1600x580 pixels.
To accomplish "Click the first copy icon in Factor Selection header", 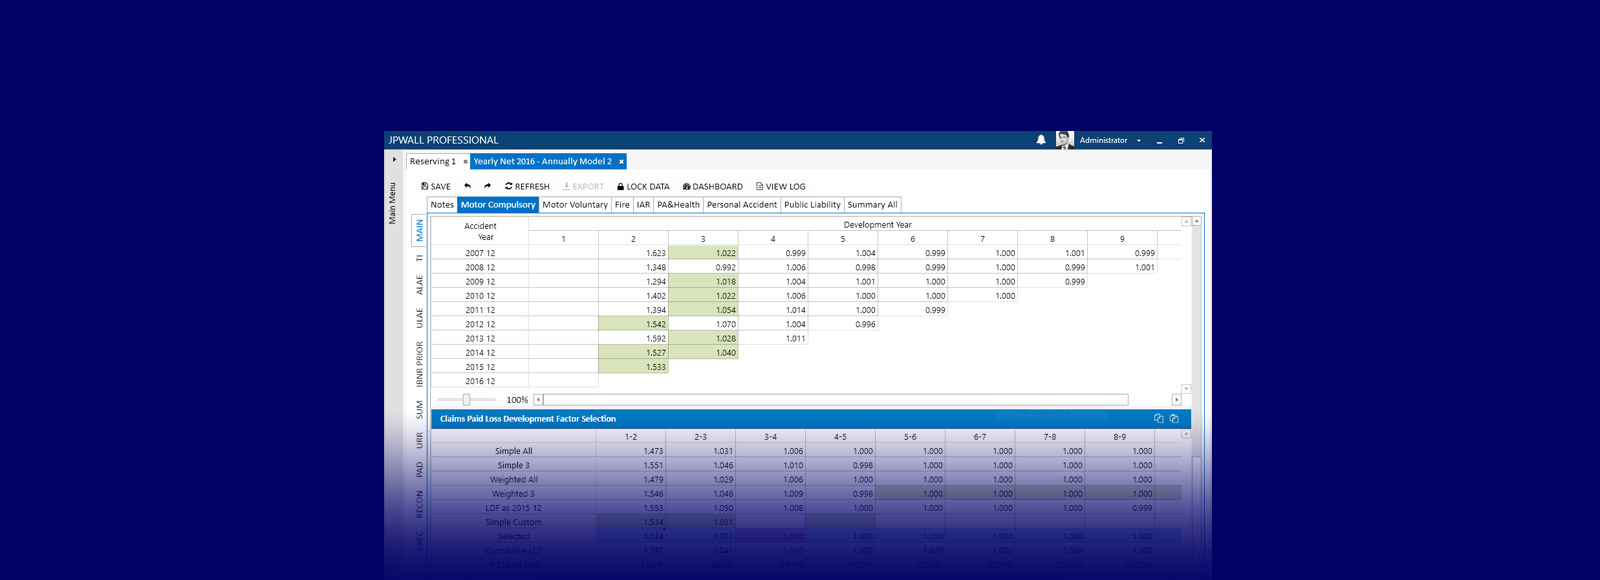I will [x=1159, y=419].
